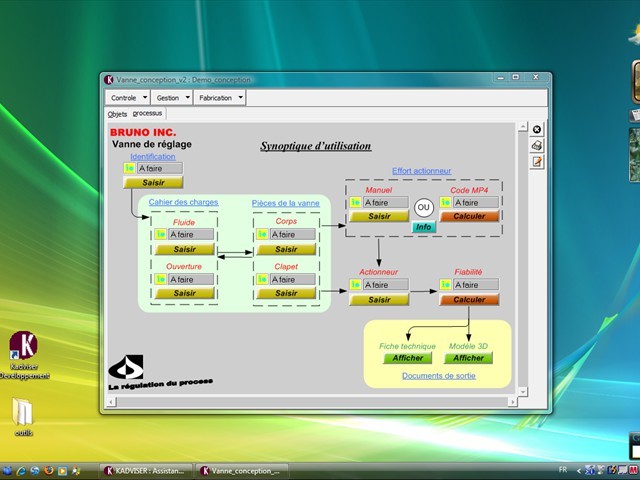Click the status icon in Actionneur block
Screen dimensions: 640x480
(x=356, y=284)
